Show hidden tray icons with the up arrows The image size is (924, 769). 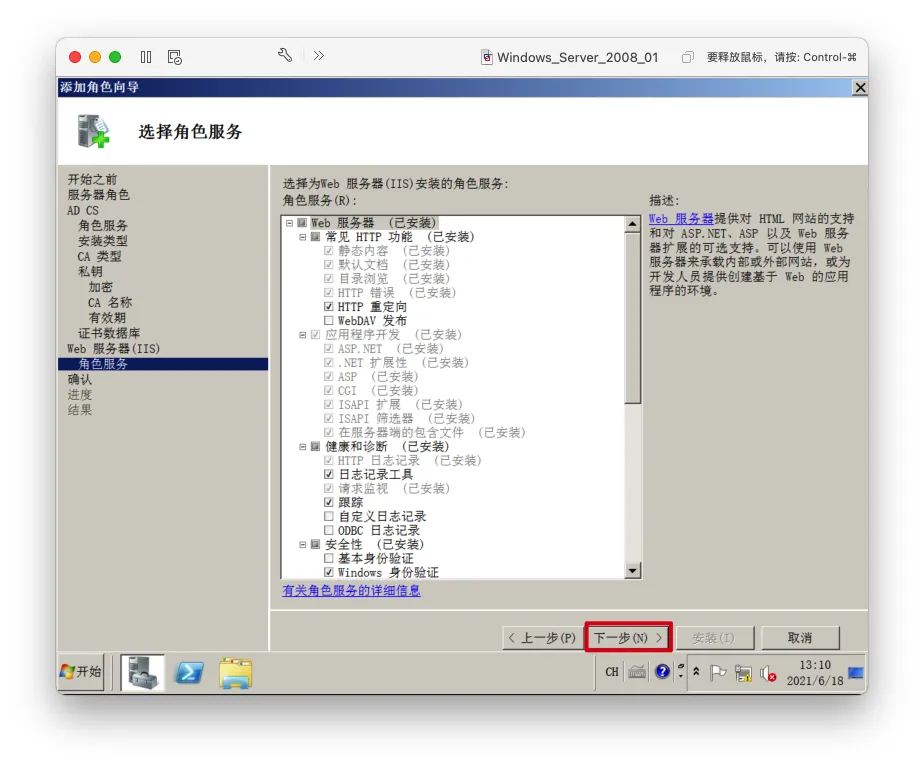[696, 671]
